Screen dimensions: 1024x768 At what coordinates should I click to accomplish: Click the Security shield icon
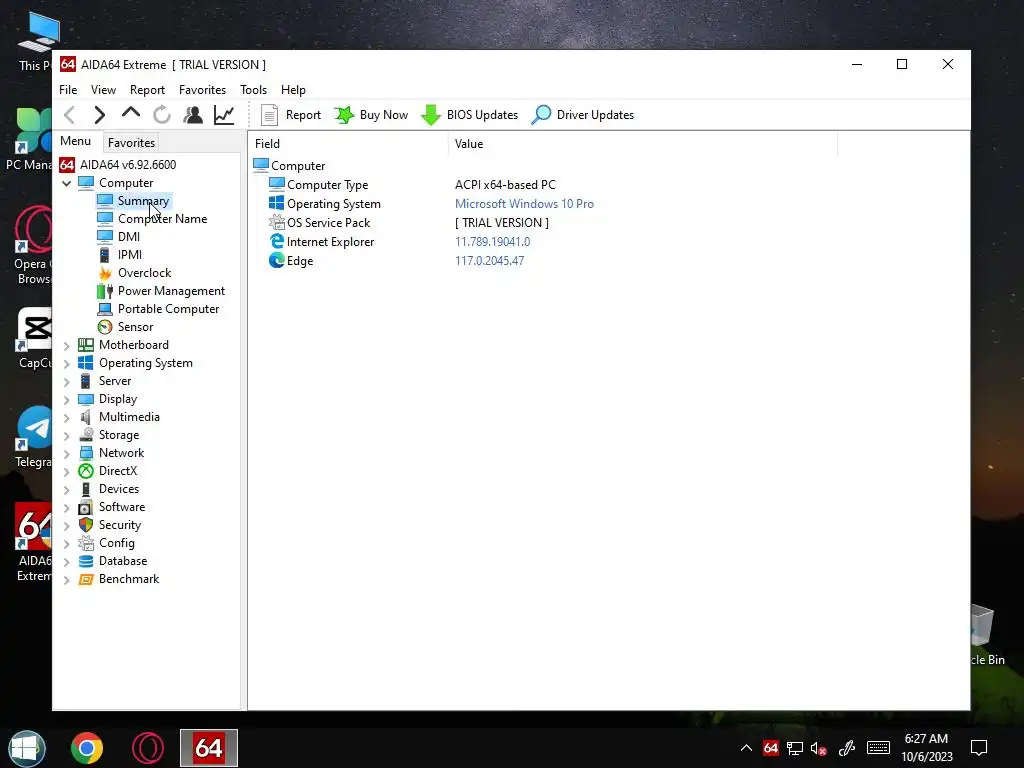click(86, 525)
